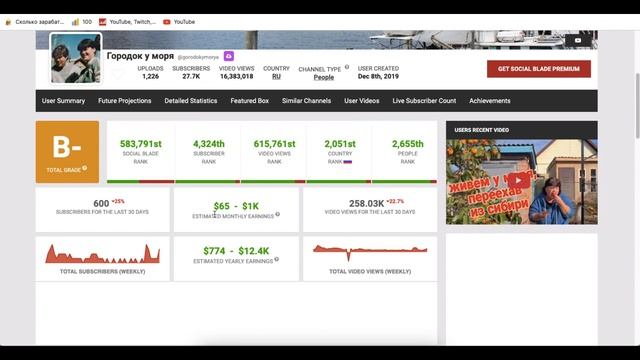The width and height of the screenshot is (640, 360).
Task: Click the 258.03K video views value
Action: (367, 203)
